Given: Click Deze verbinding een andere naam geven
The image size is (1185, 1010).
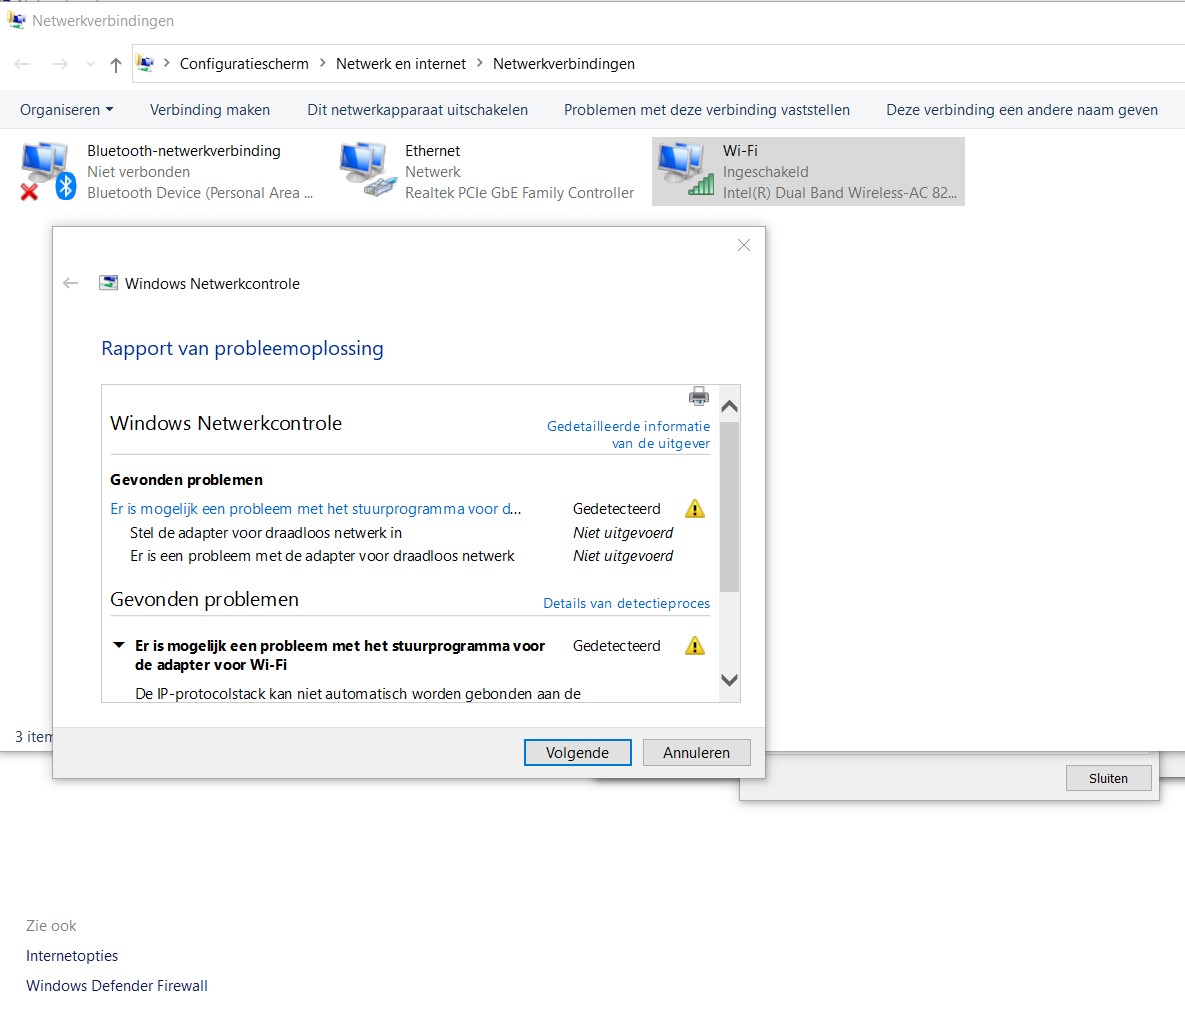Looking at the screenshot, I should tap(1022, 110).
